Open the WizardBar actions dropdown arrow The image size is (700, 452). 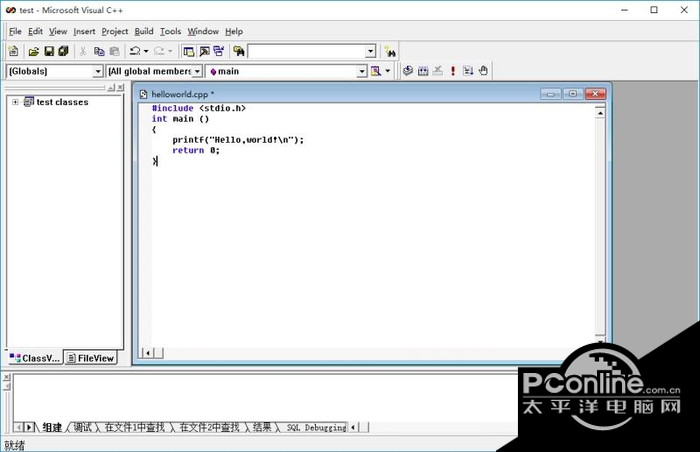388,71
